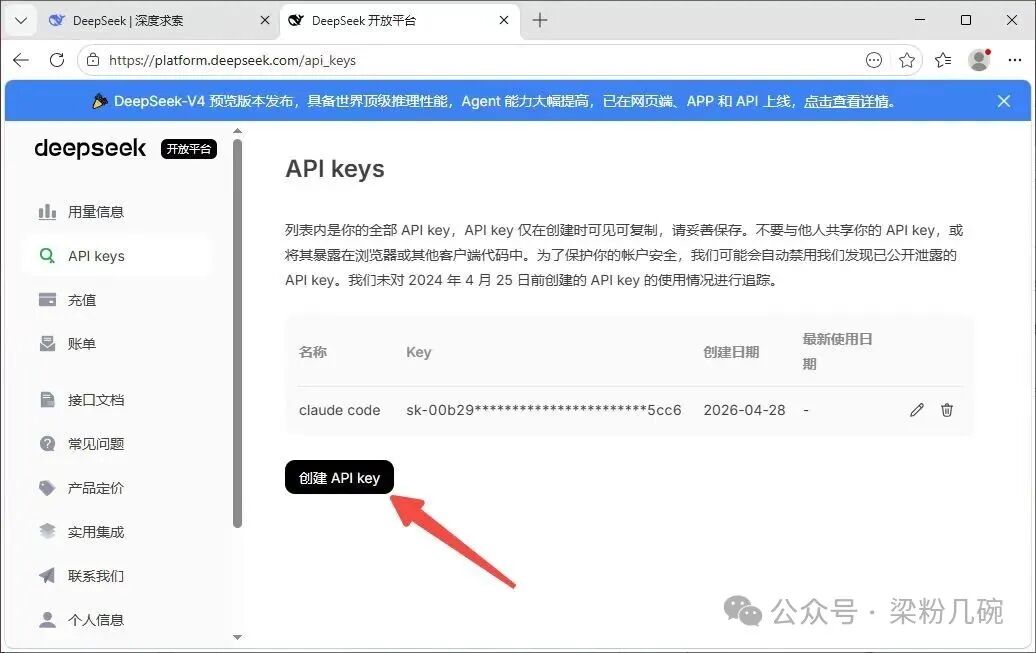Click the deepseek logo
This screenshot has width=1036, height=653.
click(90, 149)
